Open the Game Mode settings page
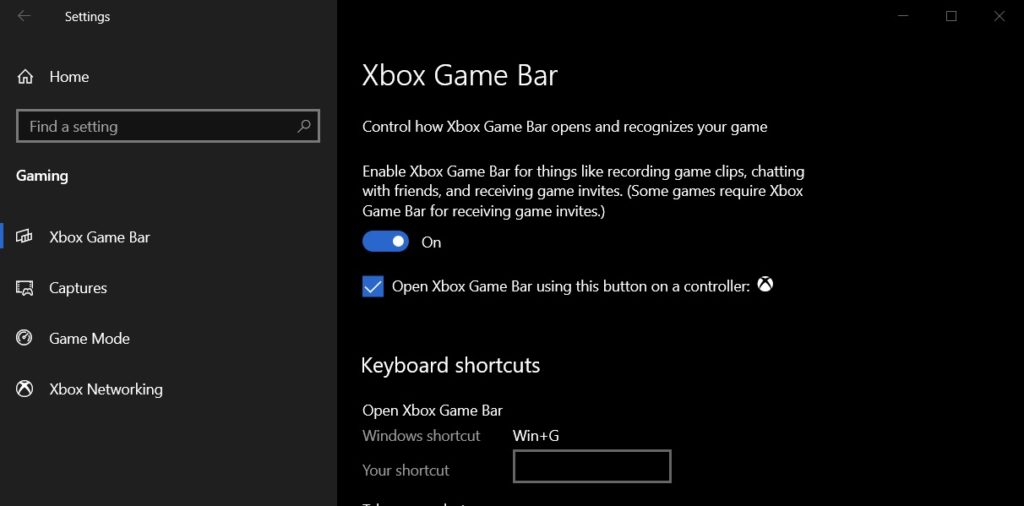The image size is (1024, 506). [x=89, y=338]
